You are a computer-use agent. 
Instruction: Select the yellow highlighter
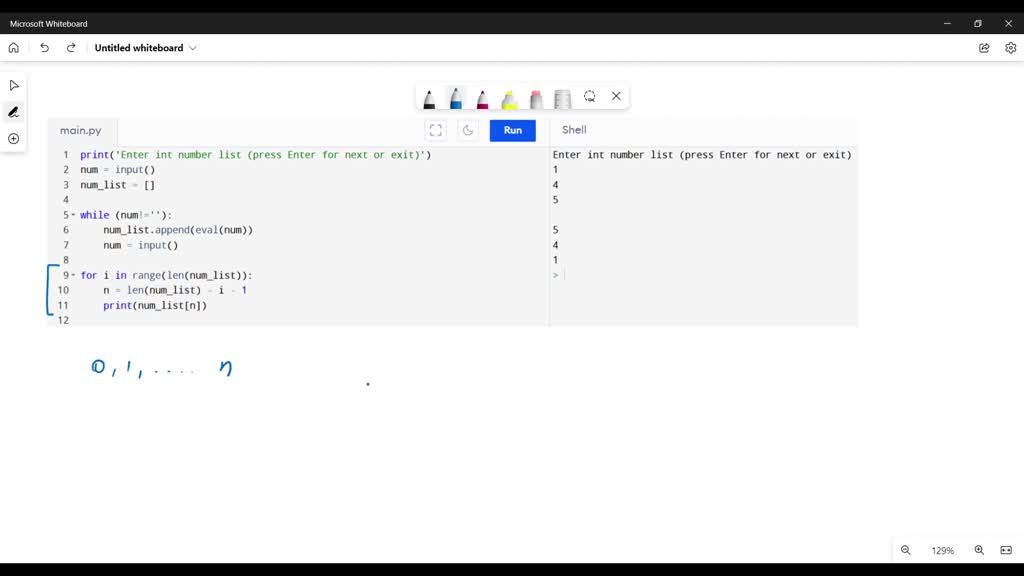tap(509, 97)
